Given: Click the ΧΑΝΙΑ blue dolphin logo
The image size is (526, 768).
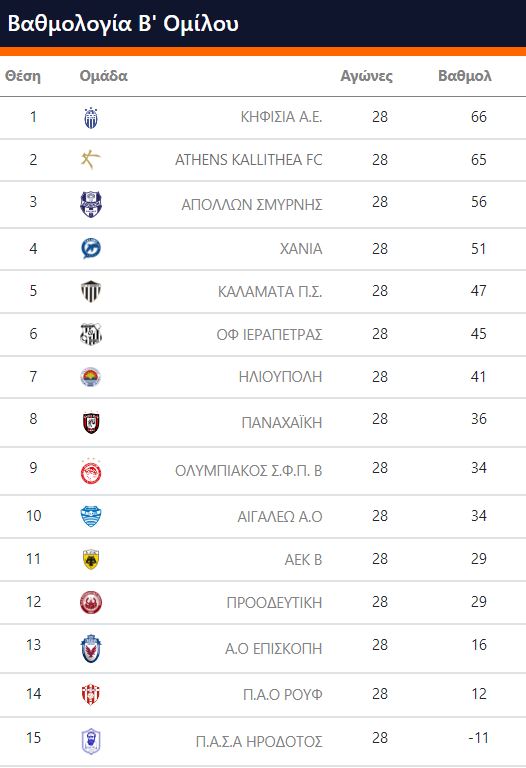Looking at the screenshot, I should coord(91,248).
